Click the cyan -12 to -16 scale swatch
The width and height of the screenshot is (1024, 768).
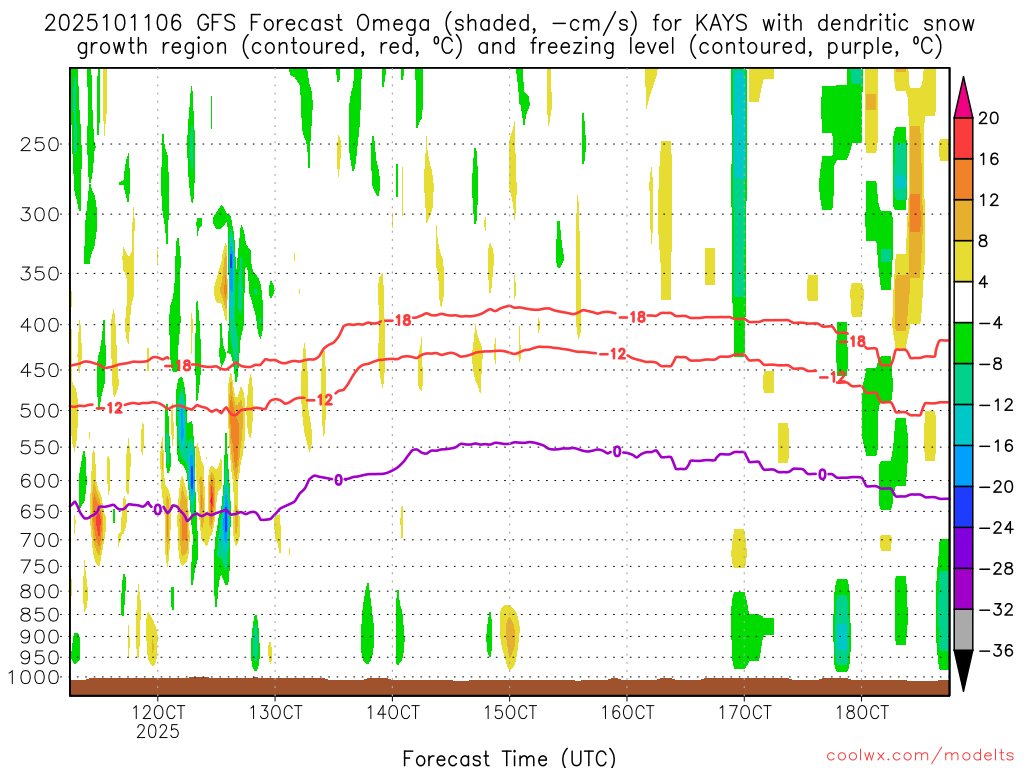point(963,425)
